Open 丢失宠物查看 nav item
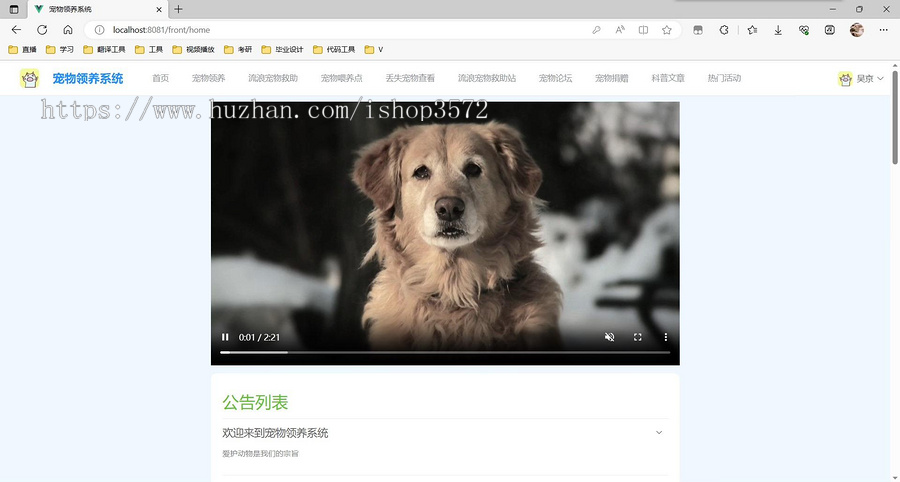 410,78
